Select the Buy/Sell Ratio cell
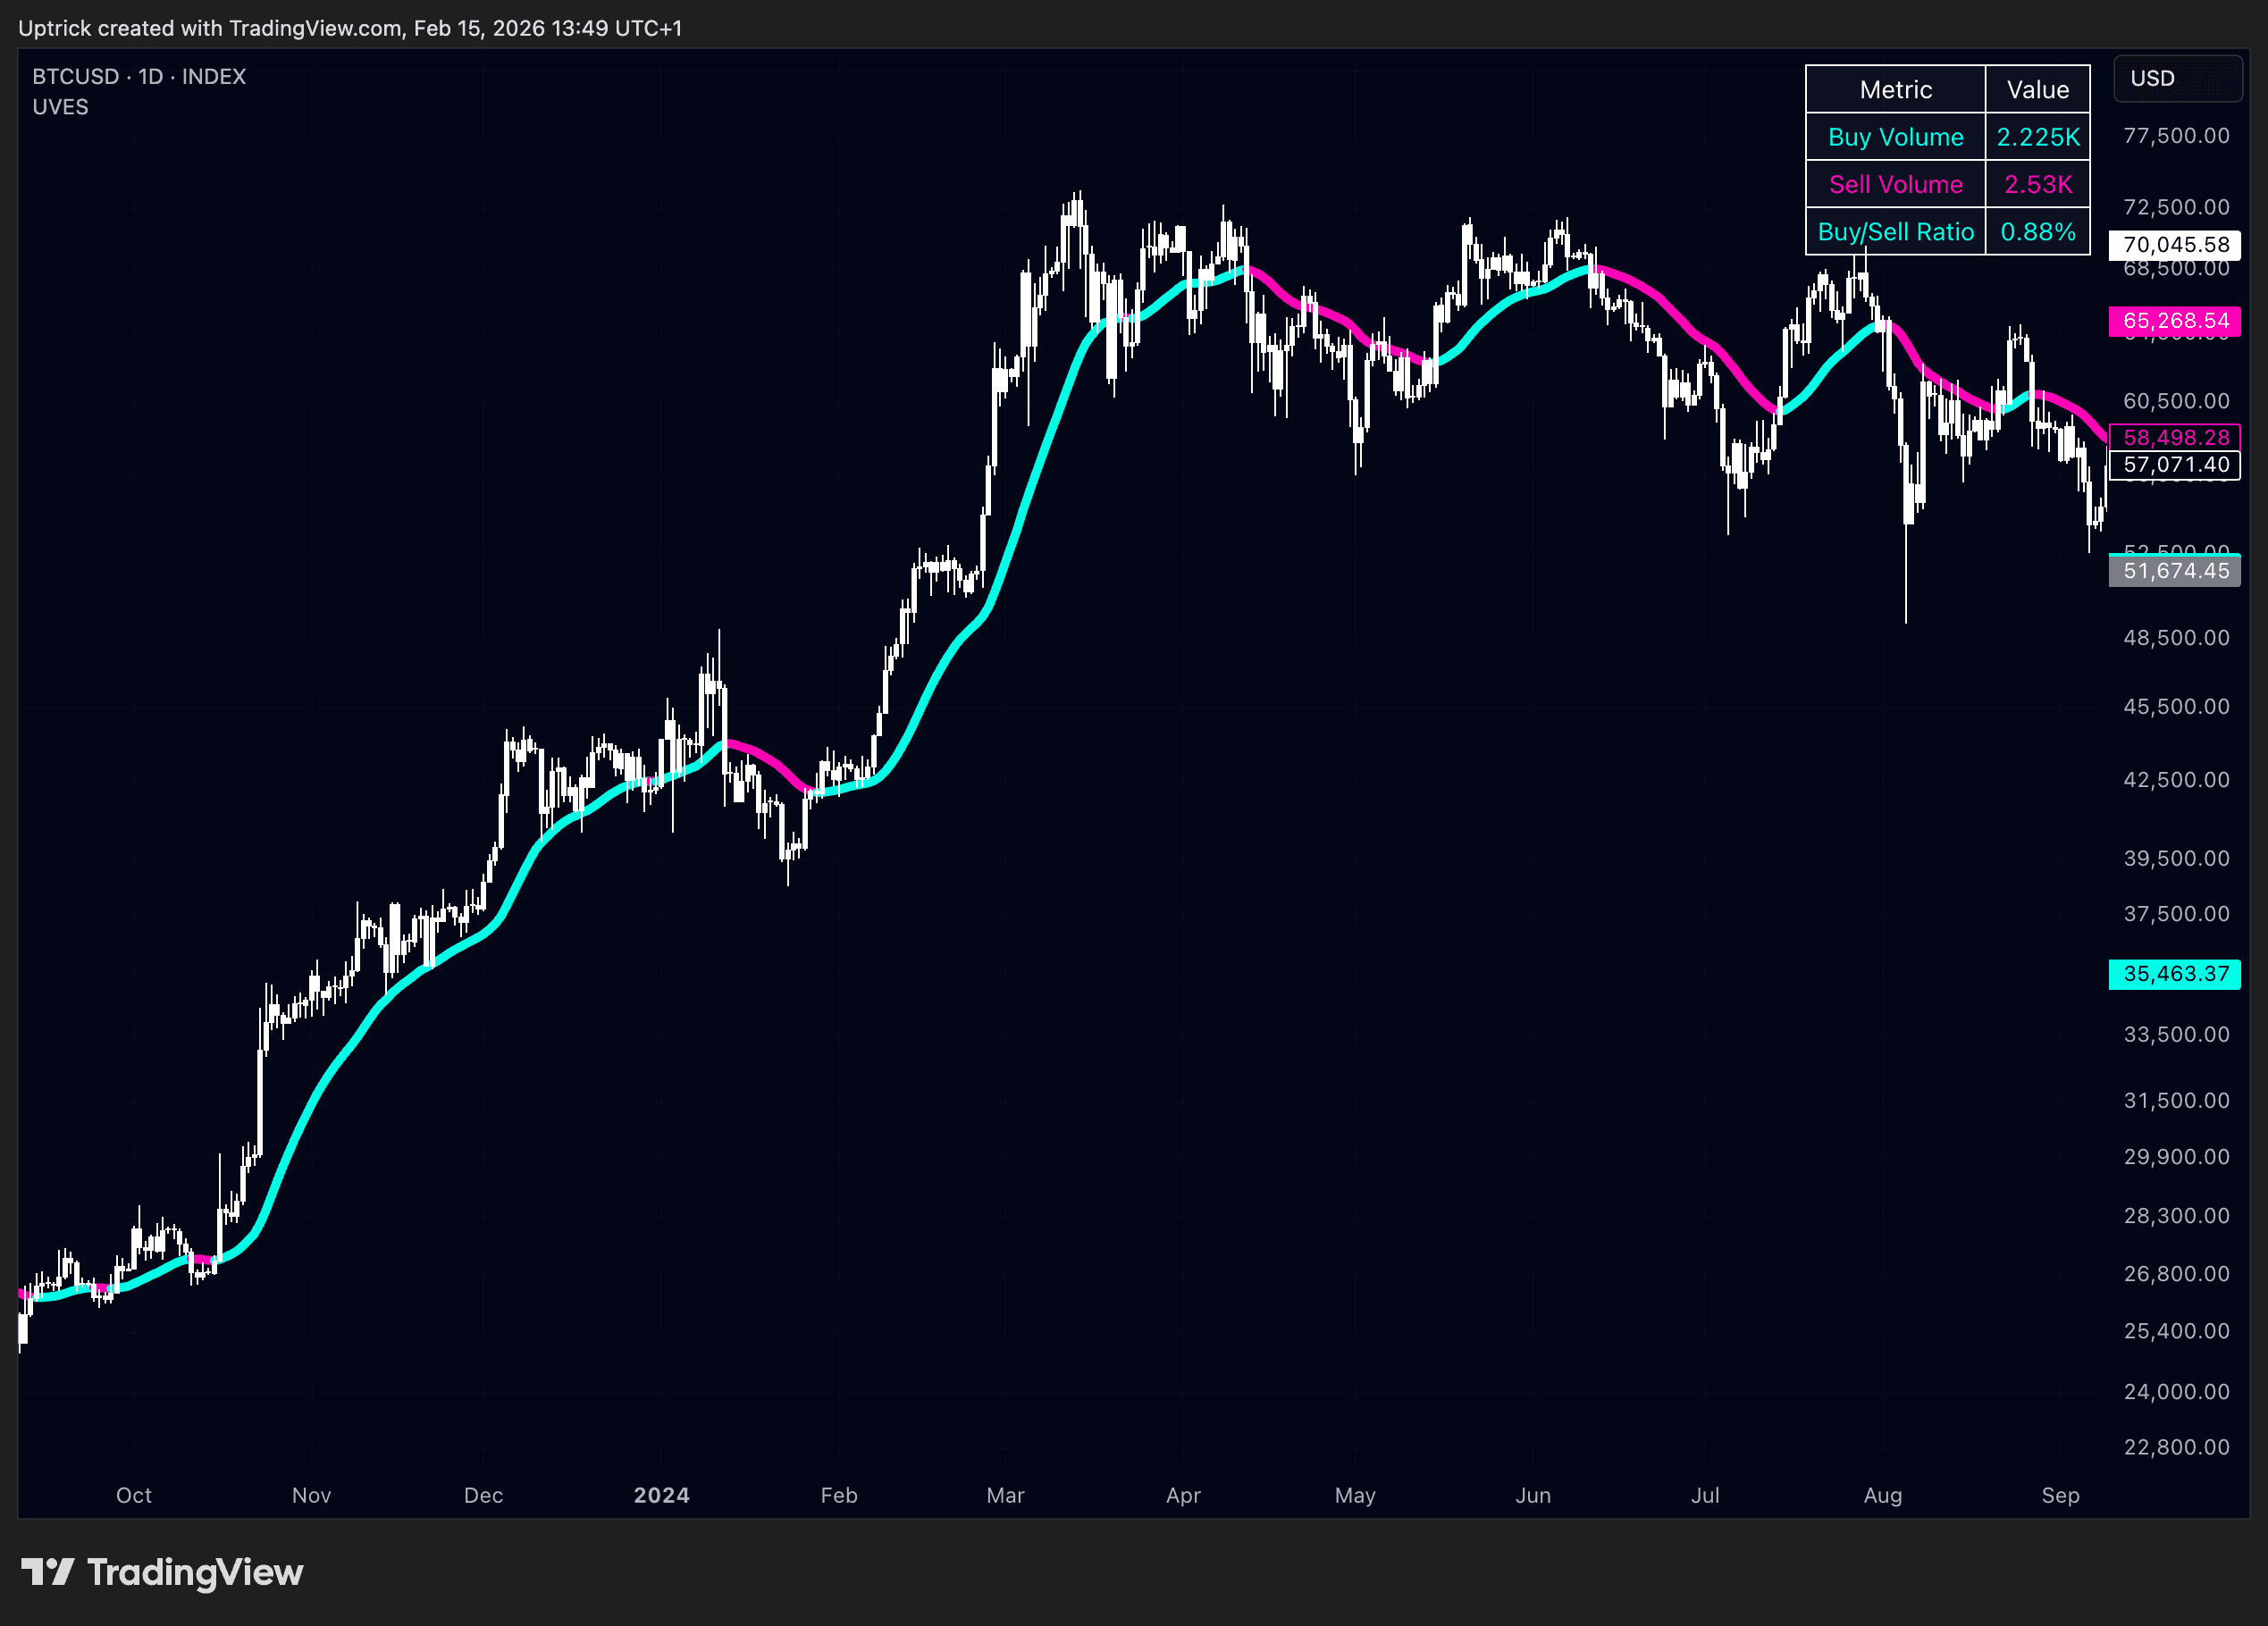 click(x=1895, y=232)
